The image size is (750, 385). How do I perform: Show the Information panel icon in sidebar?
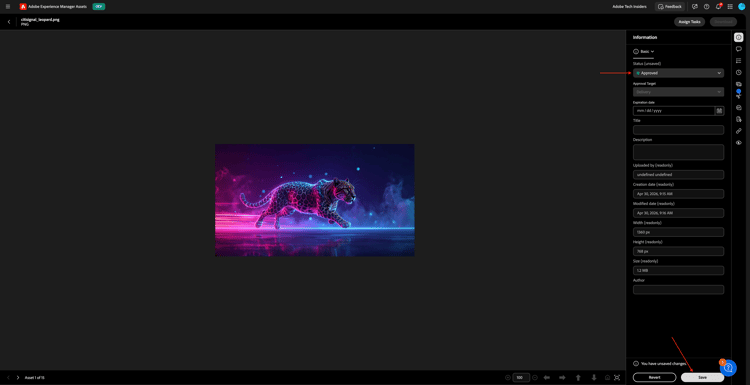click(x=739, y=37)
